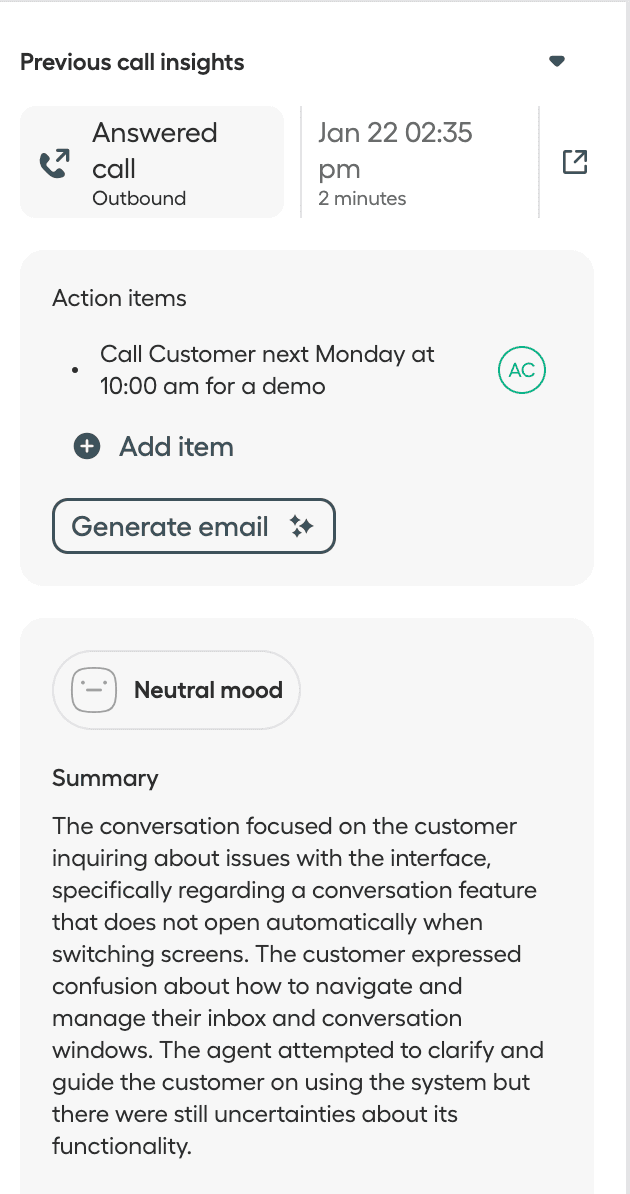The width and height of the screenshot is (630, 1194).
Task: Toggle the Neutral mood chip
Action: (x=176, y=689)
